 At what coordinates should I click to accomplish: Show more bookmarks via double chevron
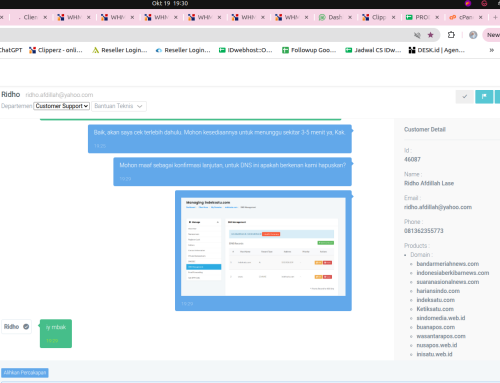[491, 50]
